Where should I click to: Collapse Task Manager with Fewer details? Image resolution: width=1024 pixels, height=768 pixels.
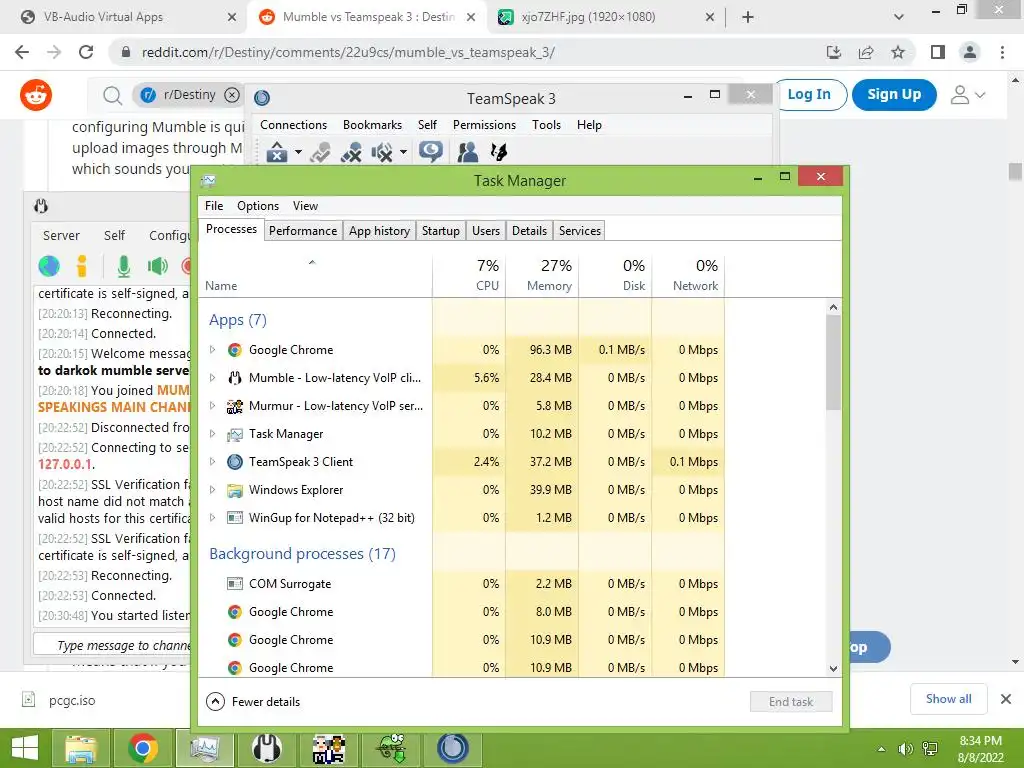click(x=253, y=702)
